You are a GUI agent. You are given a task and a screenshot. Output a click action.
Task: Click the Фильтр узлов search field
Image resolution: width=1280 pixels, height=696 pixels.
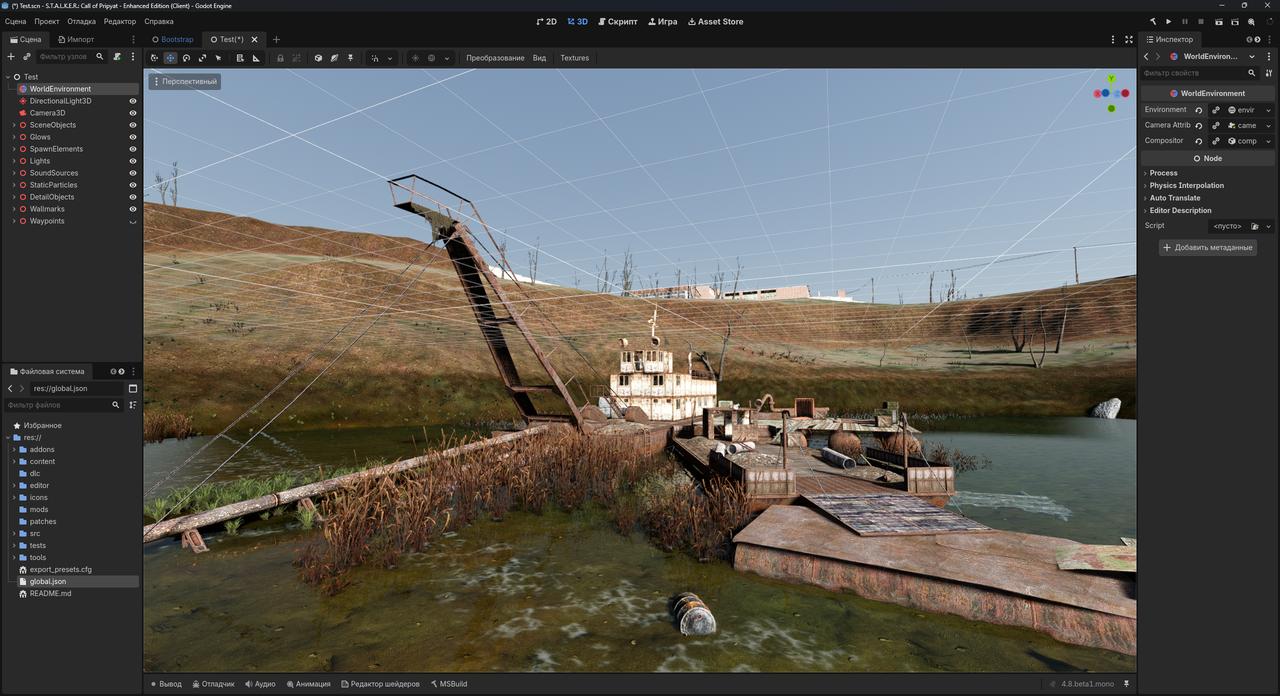coord(70,57)
